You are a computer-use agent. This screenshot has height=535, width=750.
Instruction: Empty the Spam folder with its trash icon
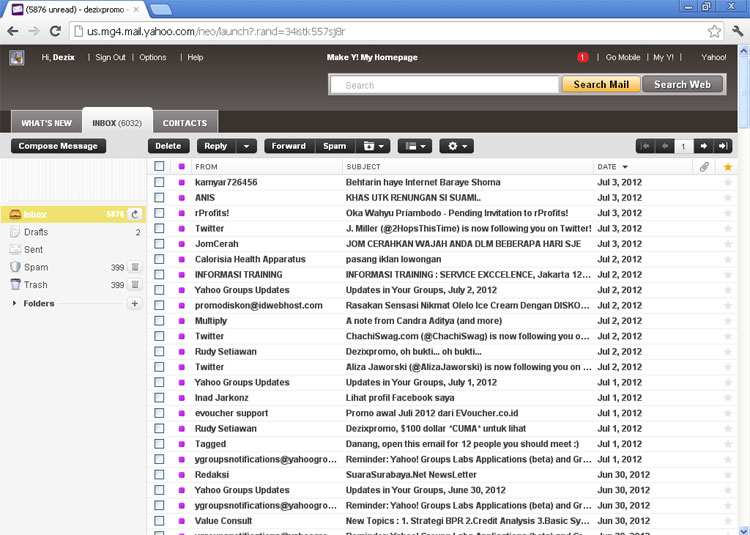135,267
